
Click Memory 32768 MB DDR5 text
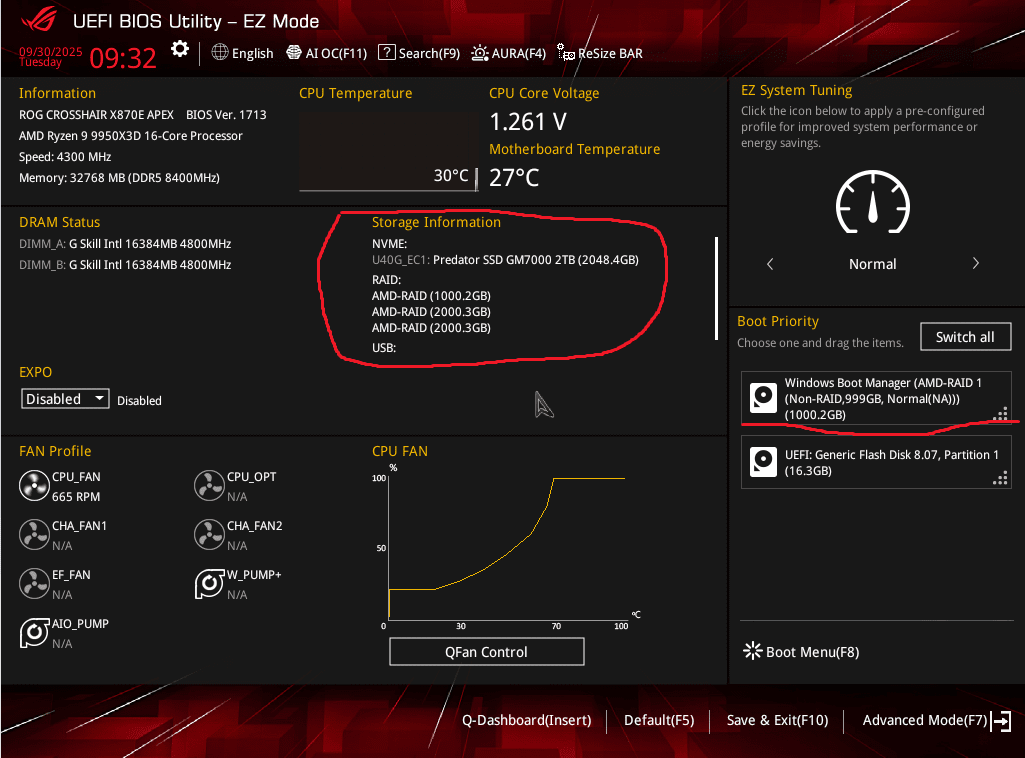click(x=119, y=178)
